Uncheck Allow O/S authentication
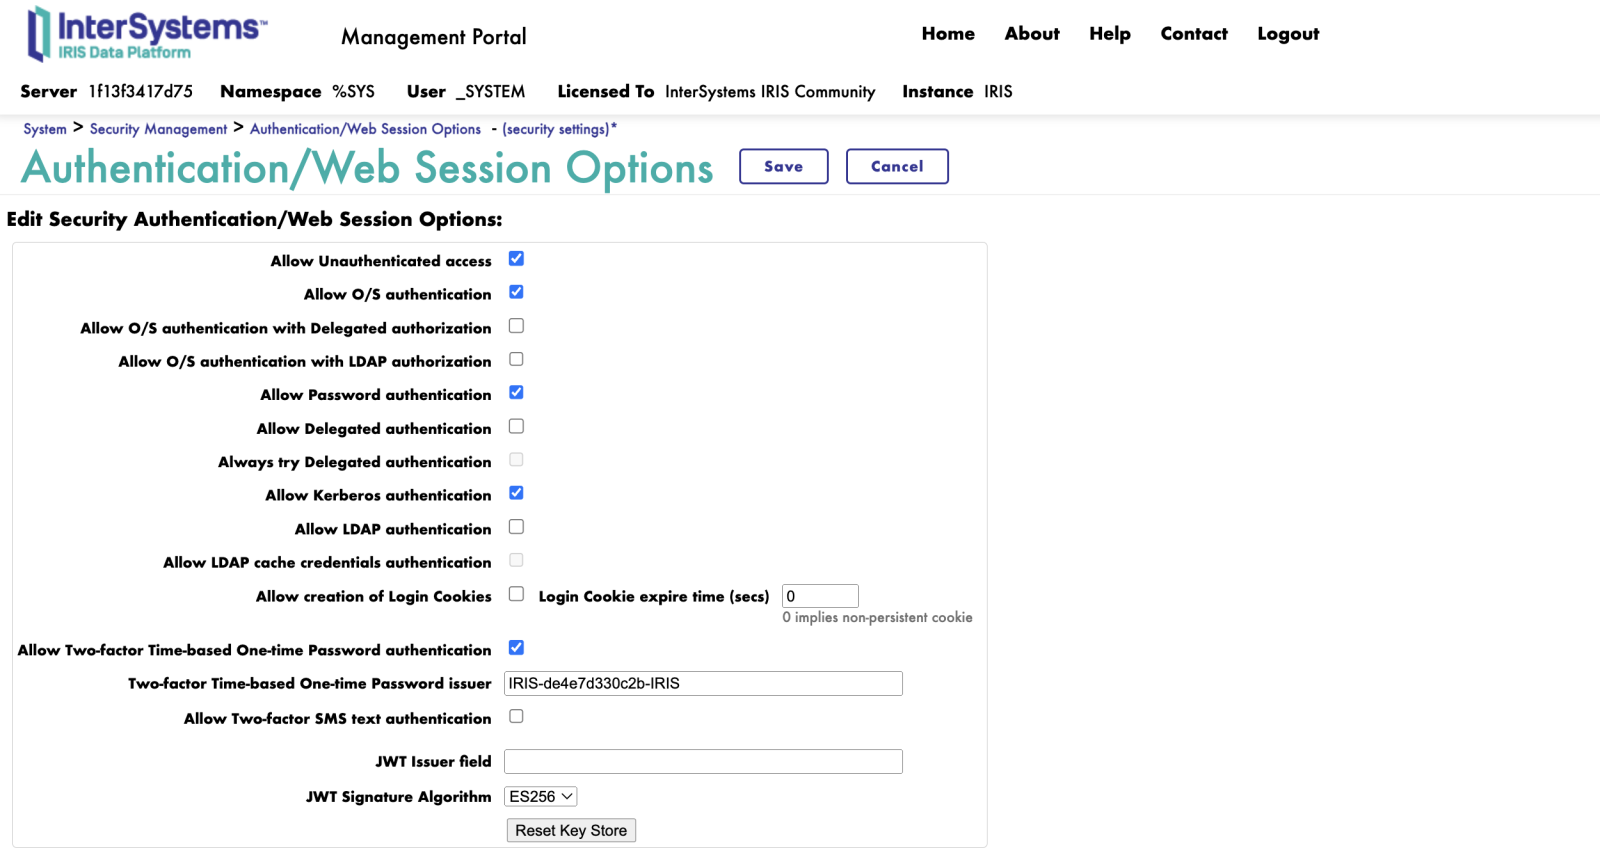 pyautogui.click(x=516, y=292)
